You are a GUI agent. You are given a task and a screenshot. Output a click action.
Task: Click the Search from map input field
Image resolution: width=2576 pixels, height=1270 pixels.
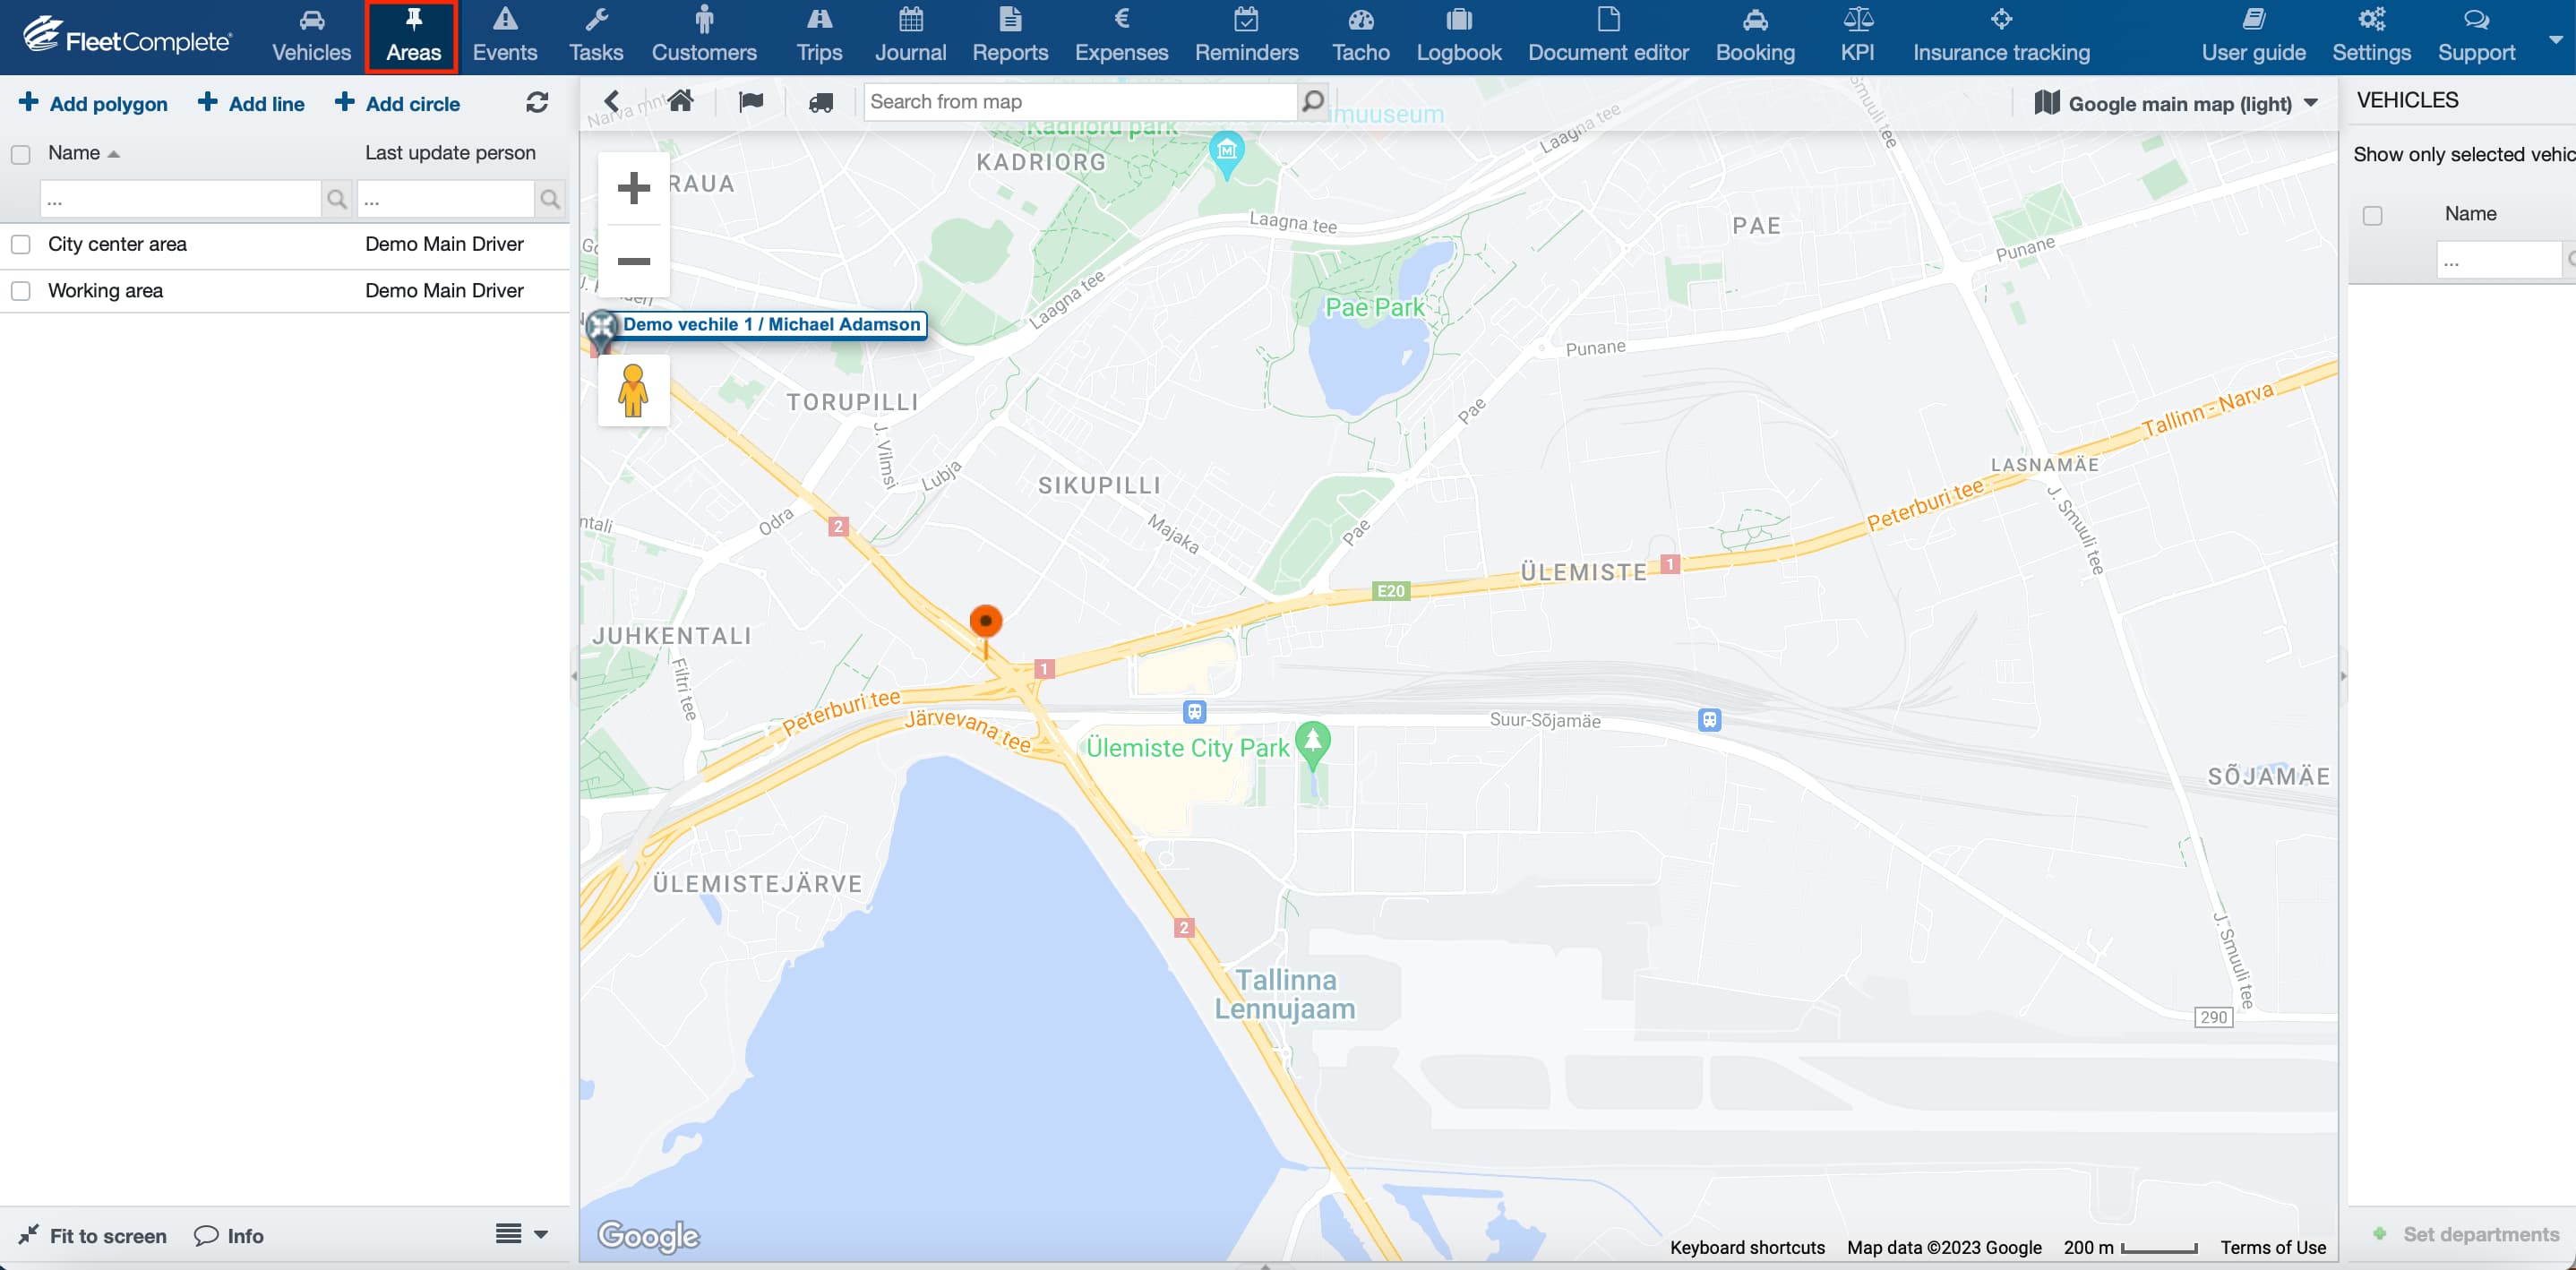[1078, 101]
